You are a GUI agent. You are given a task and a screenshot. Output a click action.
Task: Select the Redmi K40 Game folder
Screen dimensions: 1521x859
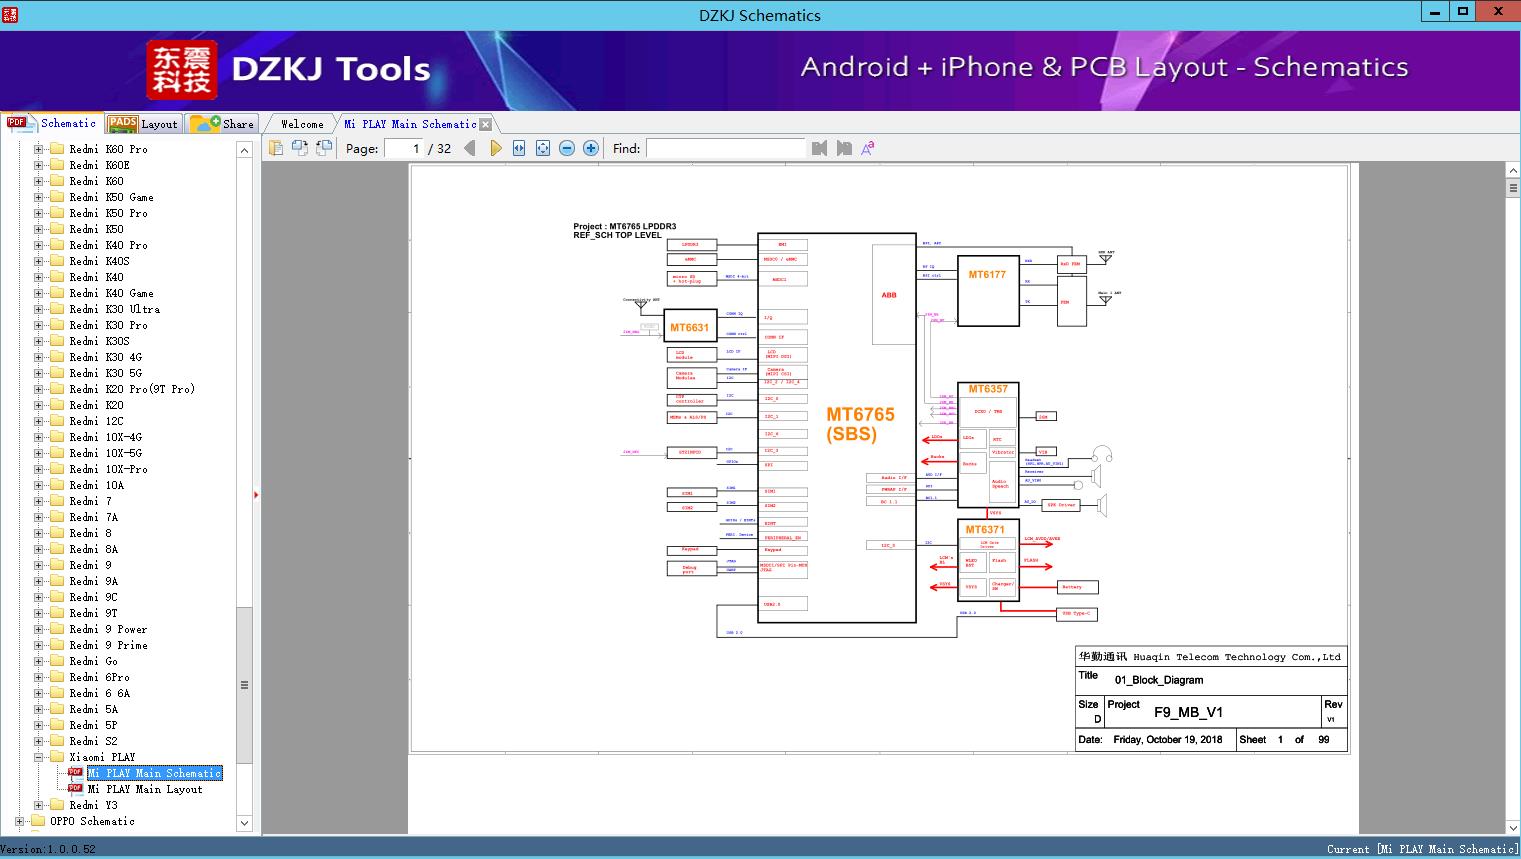point(111,293)
